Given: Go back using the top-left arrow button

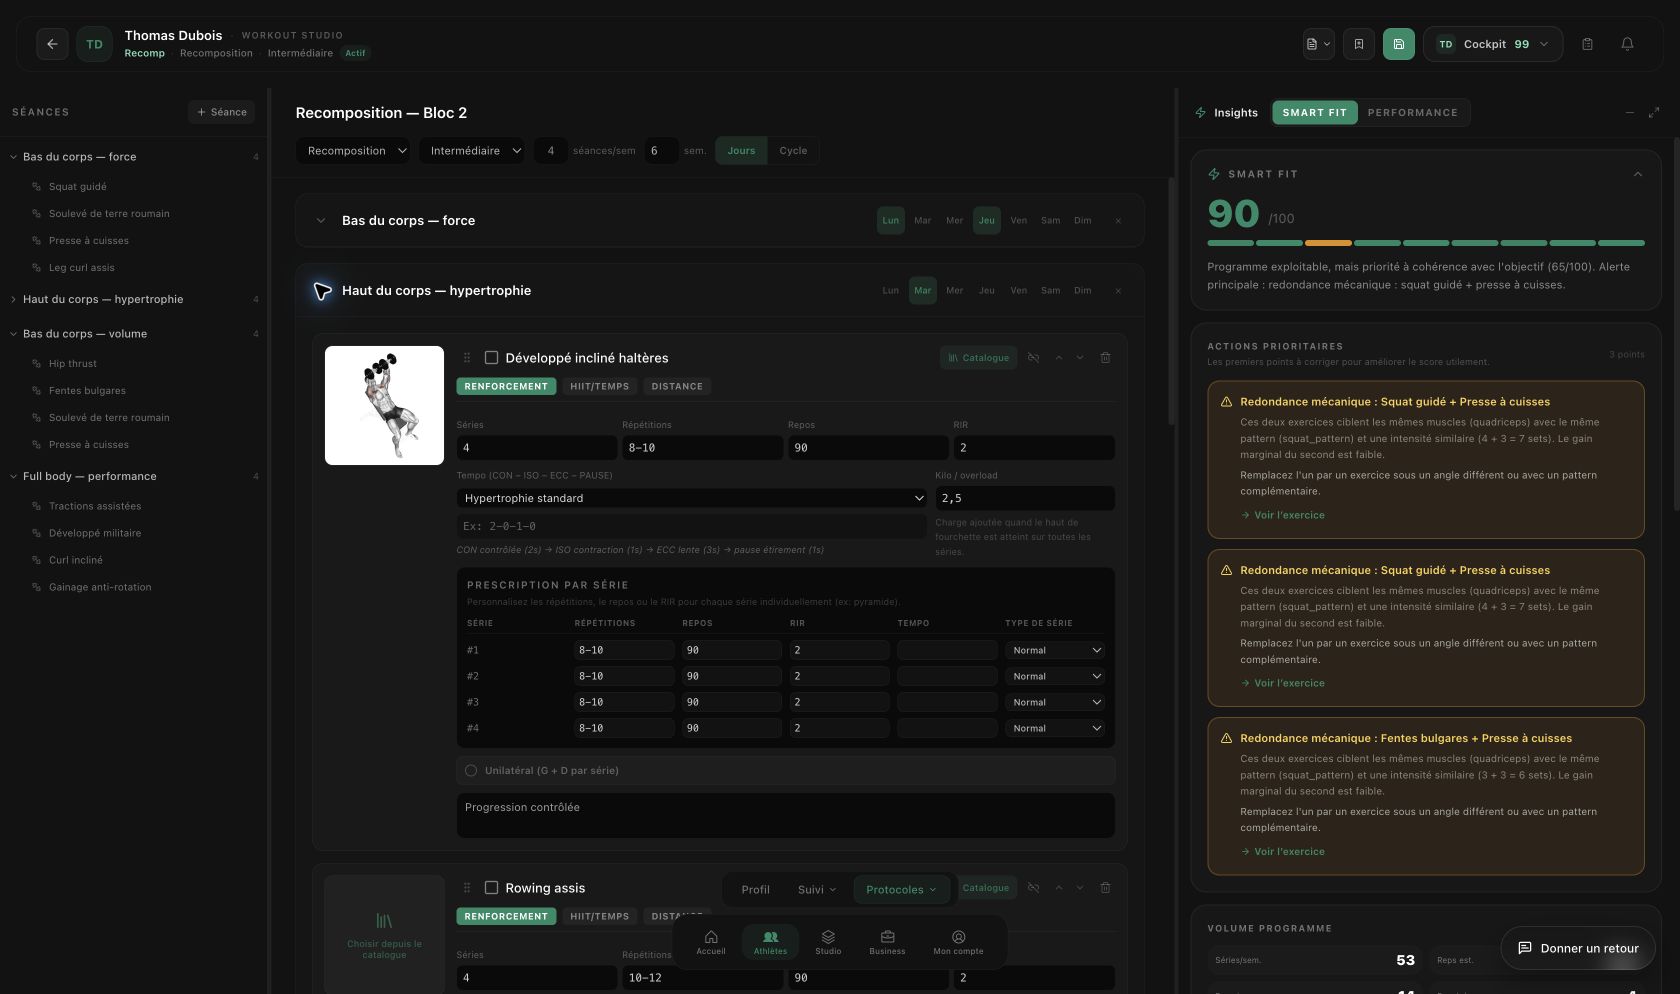Looking at the screenshot, I should pos(52,44).
